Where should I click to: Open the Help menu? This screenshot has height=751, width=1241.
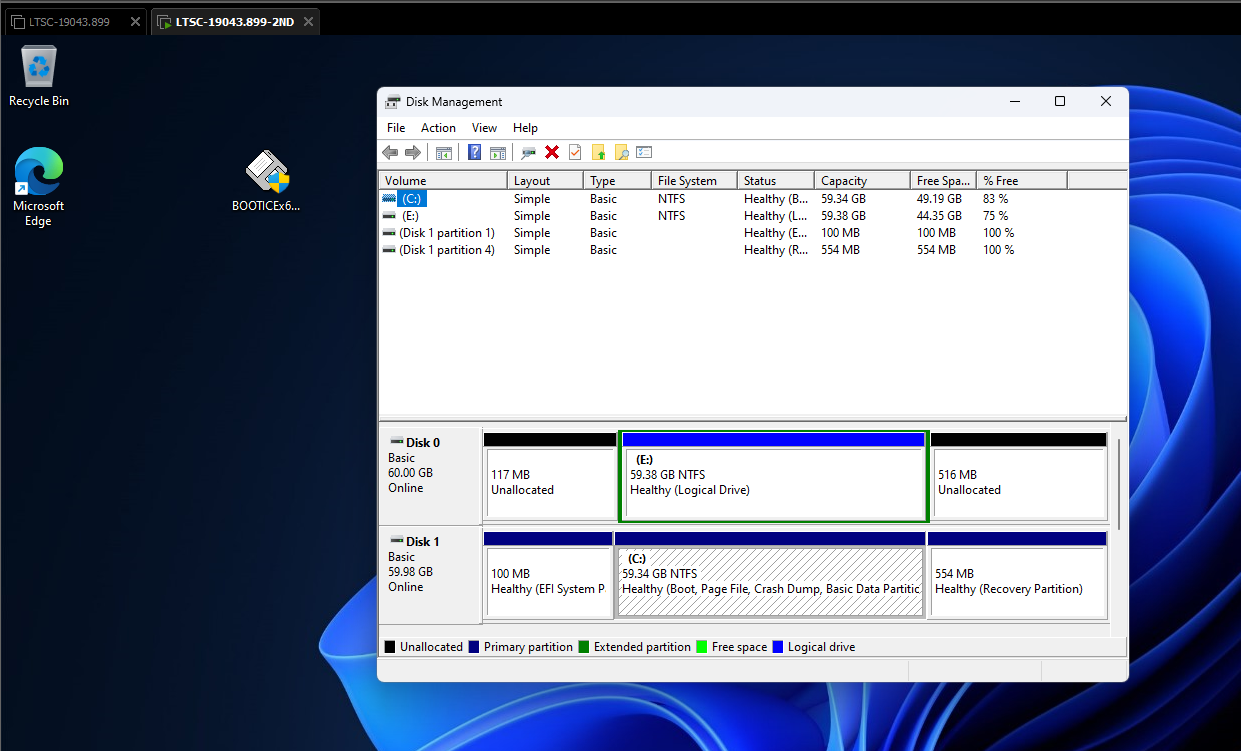coord(525,128)
